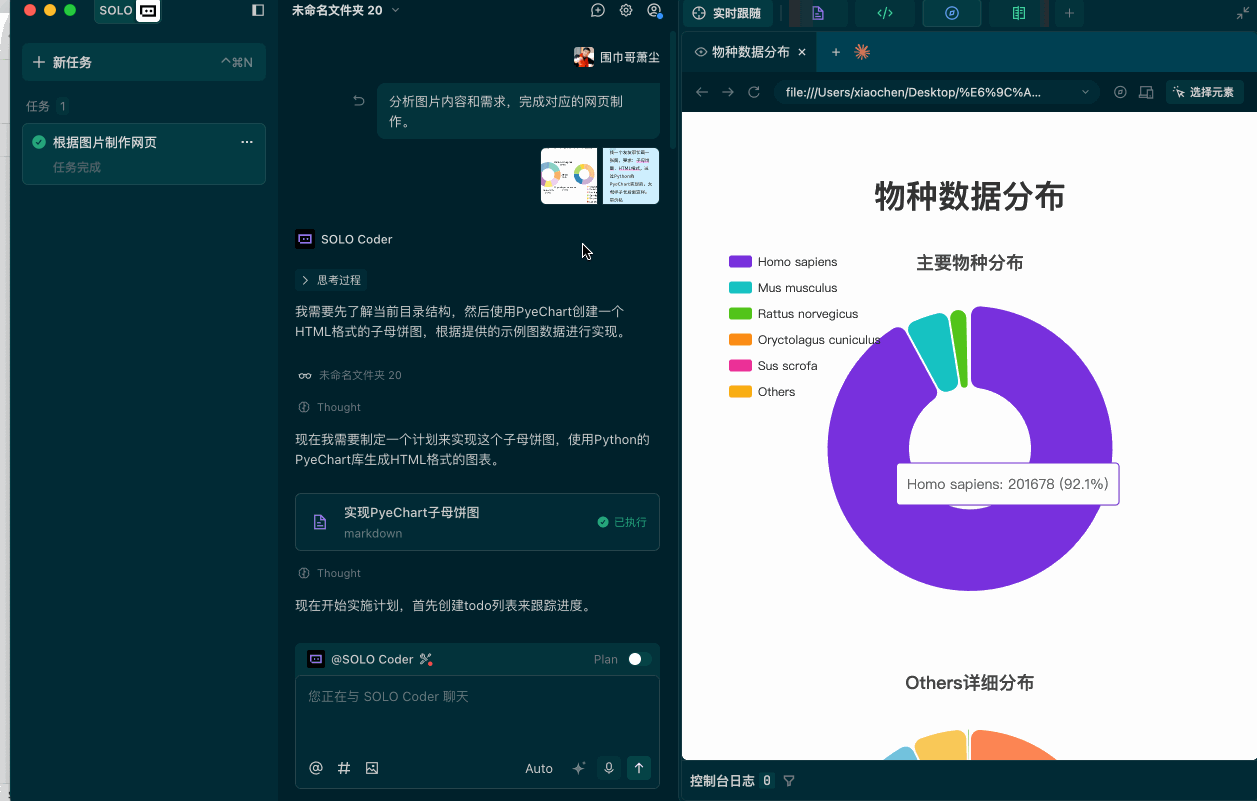
Task: Open the 未命名文件夹 20 file reference
Action: tap(350, 375)
